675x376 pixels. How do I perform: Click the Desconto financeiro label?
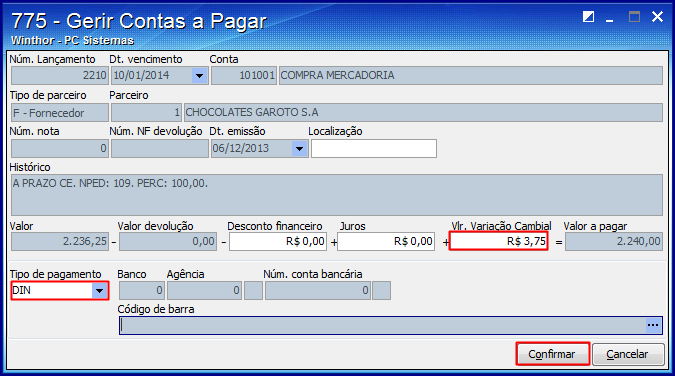(275, 226)
